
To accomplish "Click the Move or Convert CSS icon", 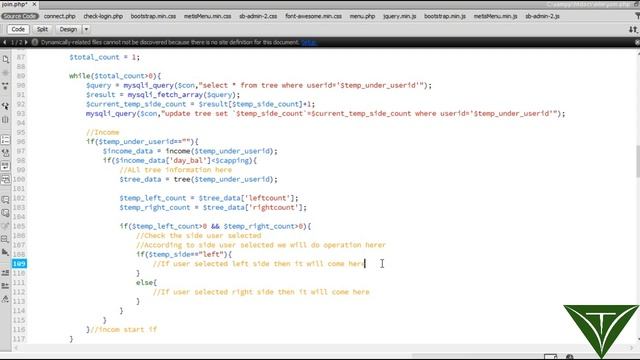I will pyautogui.click(x=5, y=252).
